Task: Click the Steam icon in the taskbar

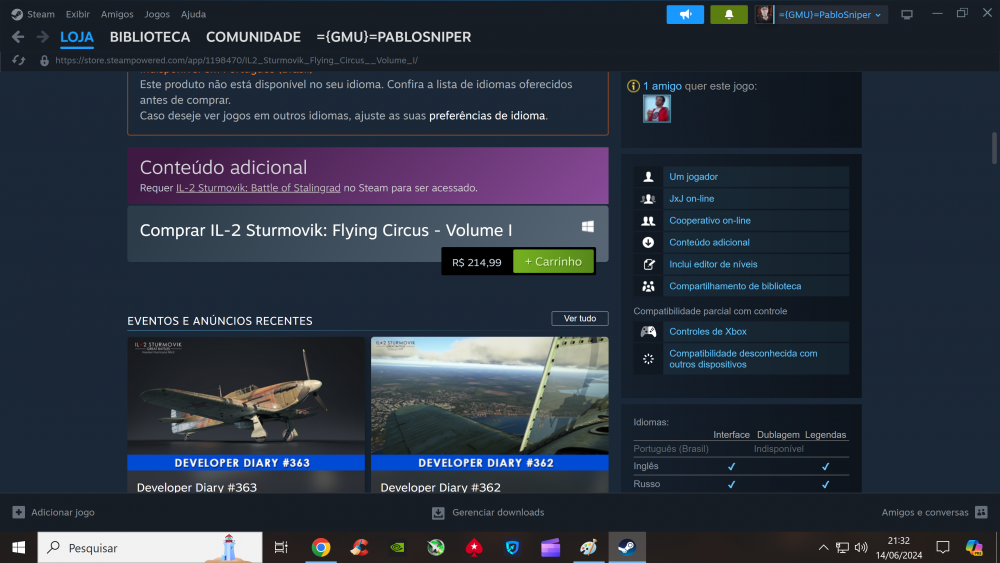Action: pos(627,547)
